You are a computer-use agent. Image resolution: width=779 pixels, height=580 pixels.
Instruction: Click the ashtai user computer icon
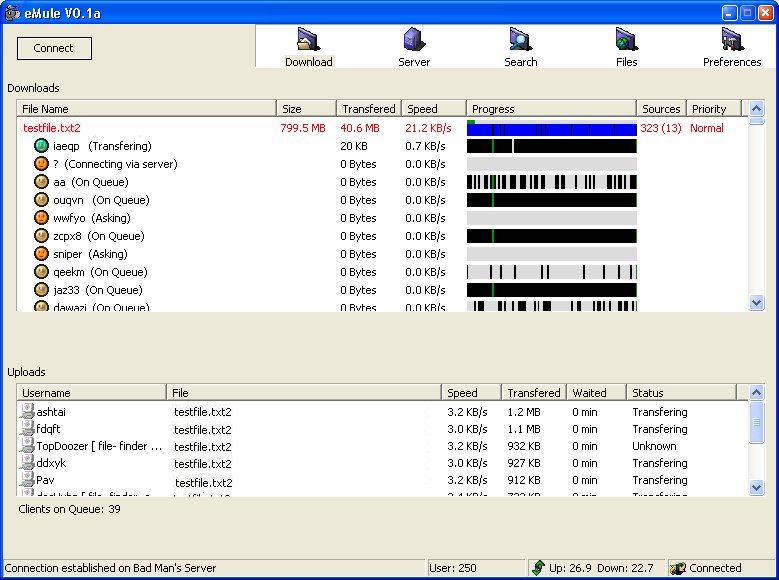(27, 411)
